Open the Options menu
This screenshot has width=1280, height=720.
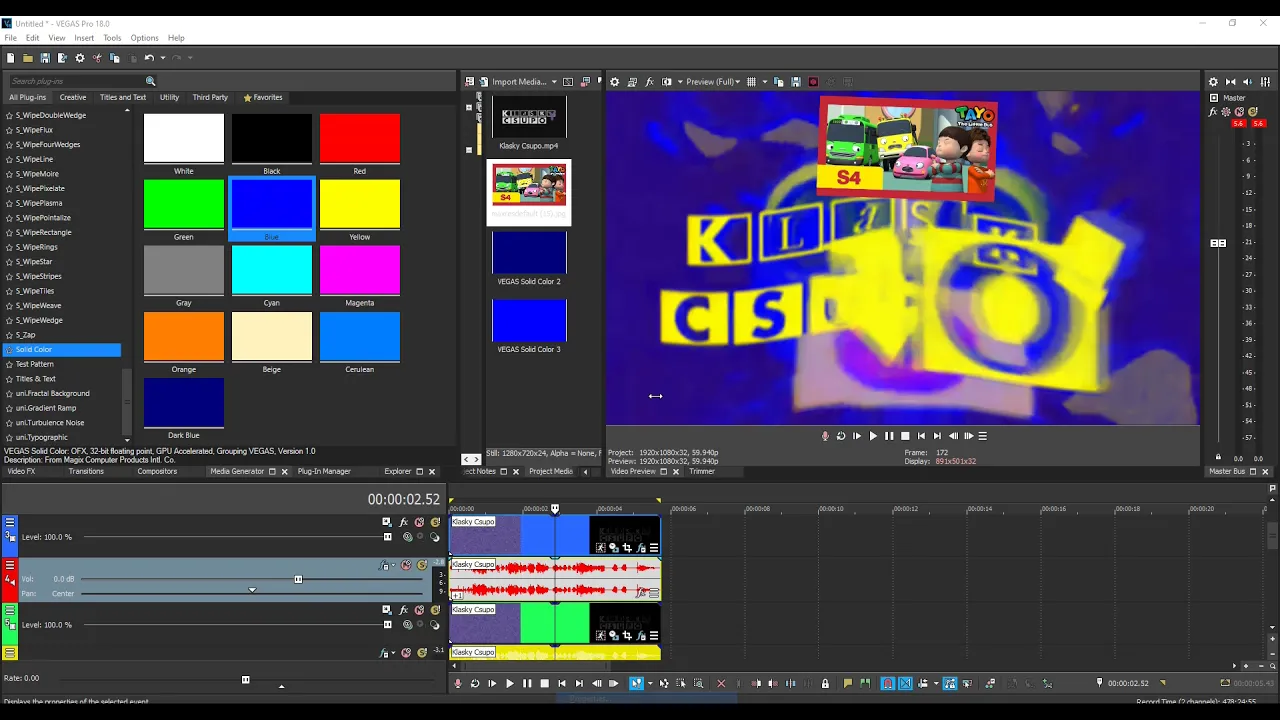(144, 38)
